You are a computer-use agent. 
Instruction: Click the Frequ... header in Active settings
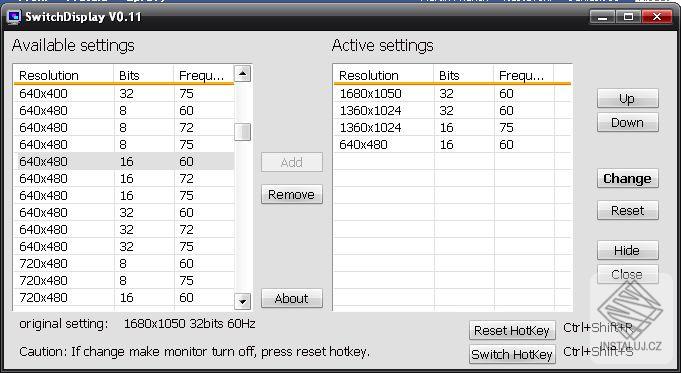click(x=523, y=75)
